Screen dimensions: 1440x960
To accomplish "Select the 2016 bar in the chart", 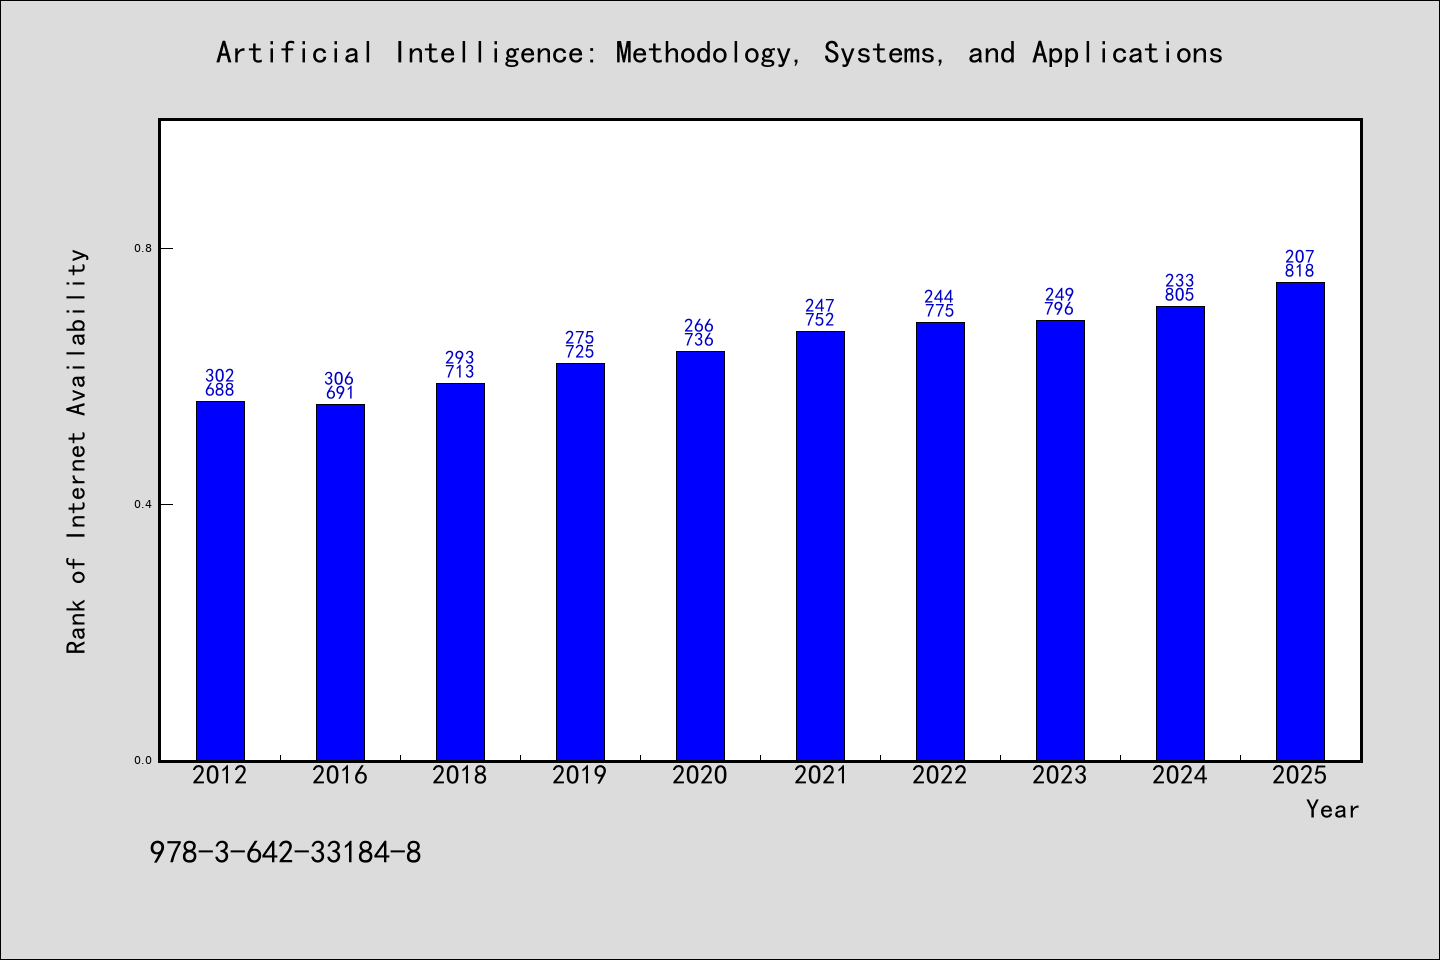I will point(340,582).
